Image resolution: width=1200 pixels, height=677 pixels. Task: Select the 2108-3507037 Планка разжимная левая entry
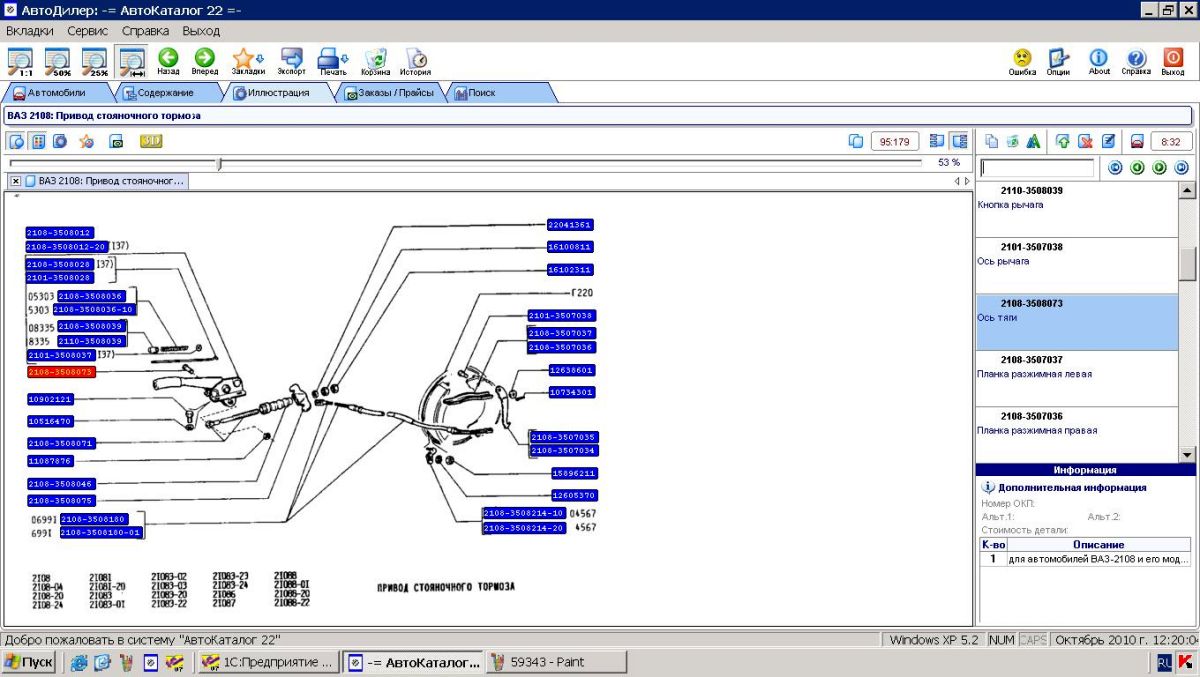pos(1076,366)
